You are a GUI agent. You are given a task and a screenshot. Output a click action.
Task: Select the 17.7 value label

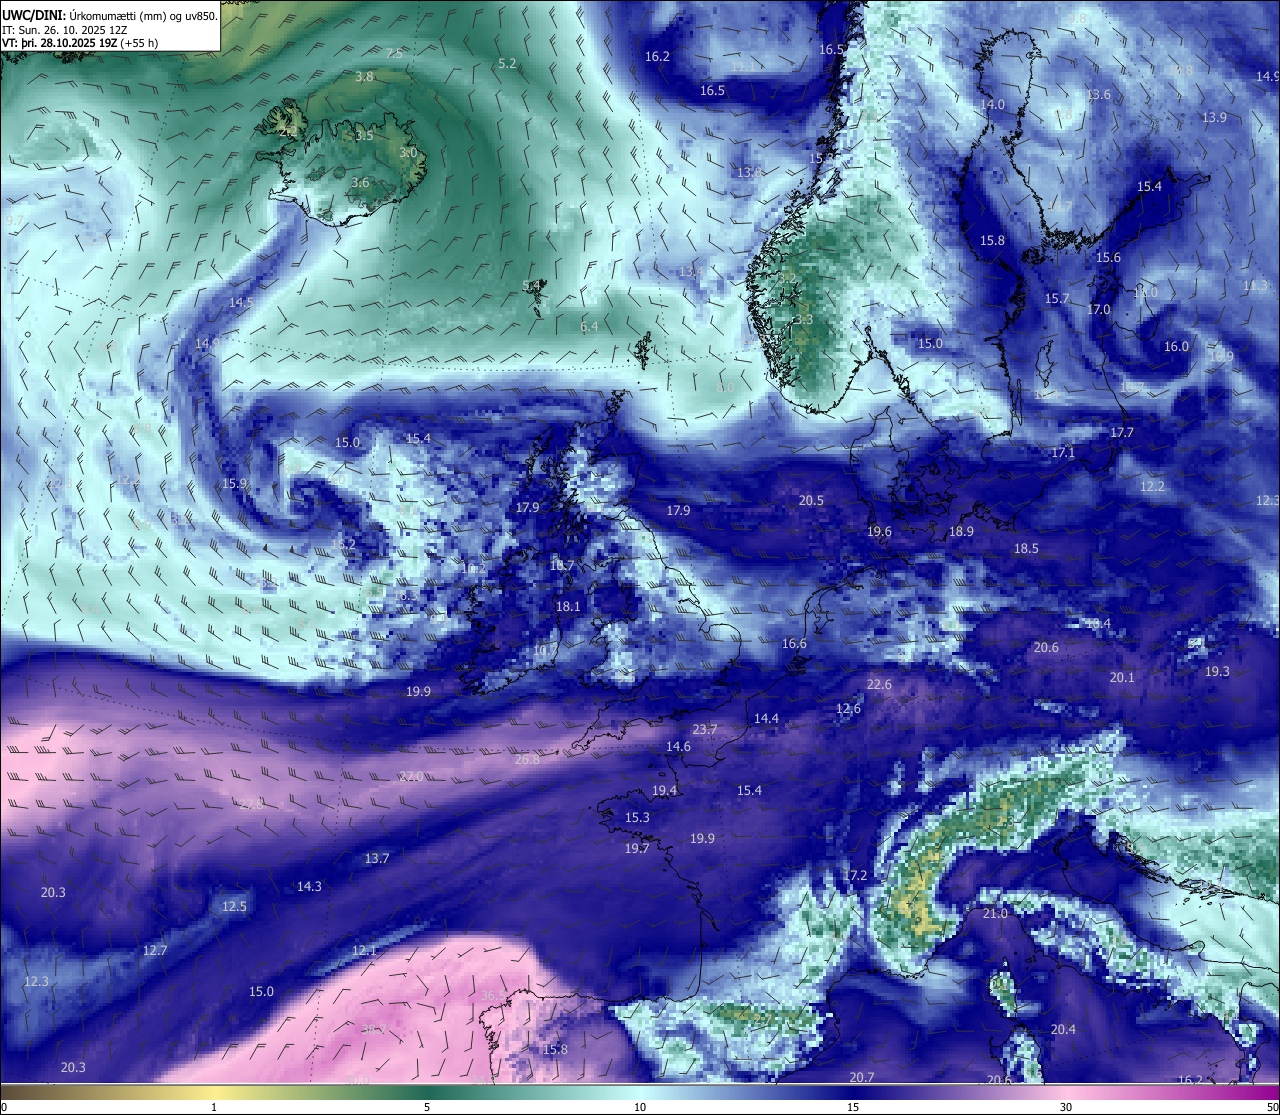(1122, 432)
